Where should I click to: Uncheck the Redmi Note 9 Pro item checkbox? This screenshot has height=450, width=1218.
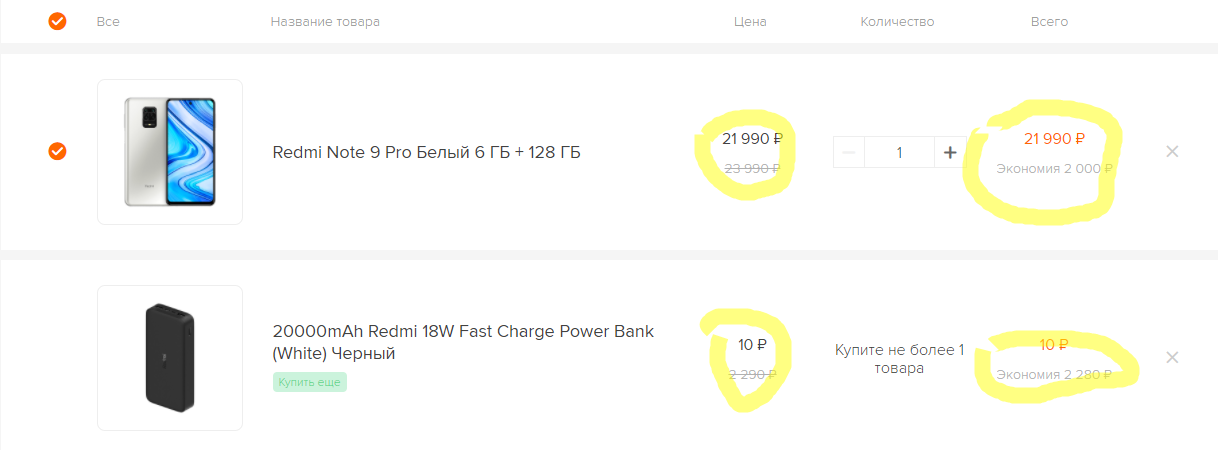(x=57, y=151)
